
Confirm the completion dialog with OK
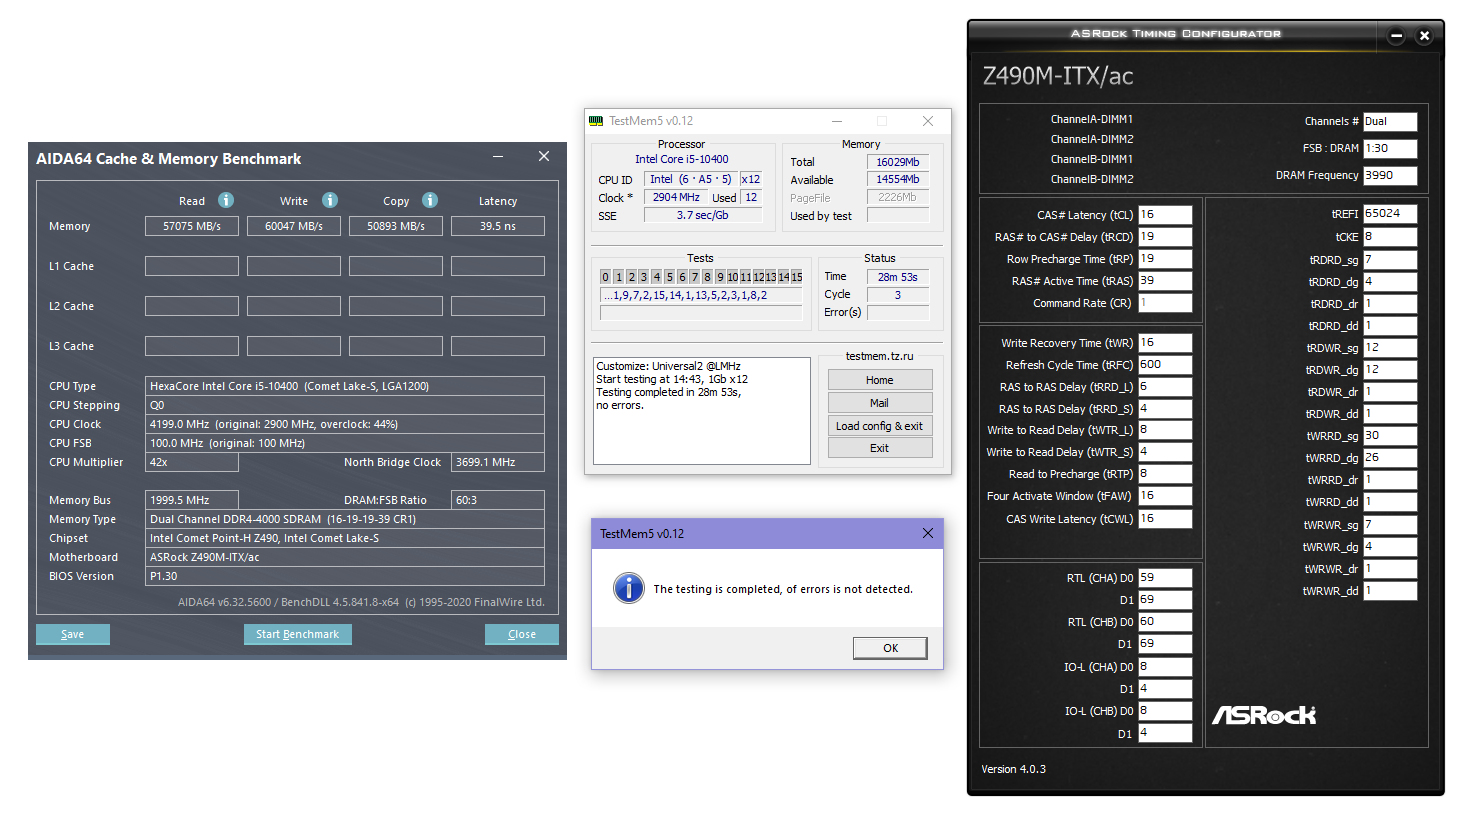(x=890, y=648)
